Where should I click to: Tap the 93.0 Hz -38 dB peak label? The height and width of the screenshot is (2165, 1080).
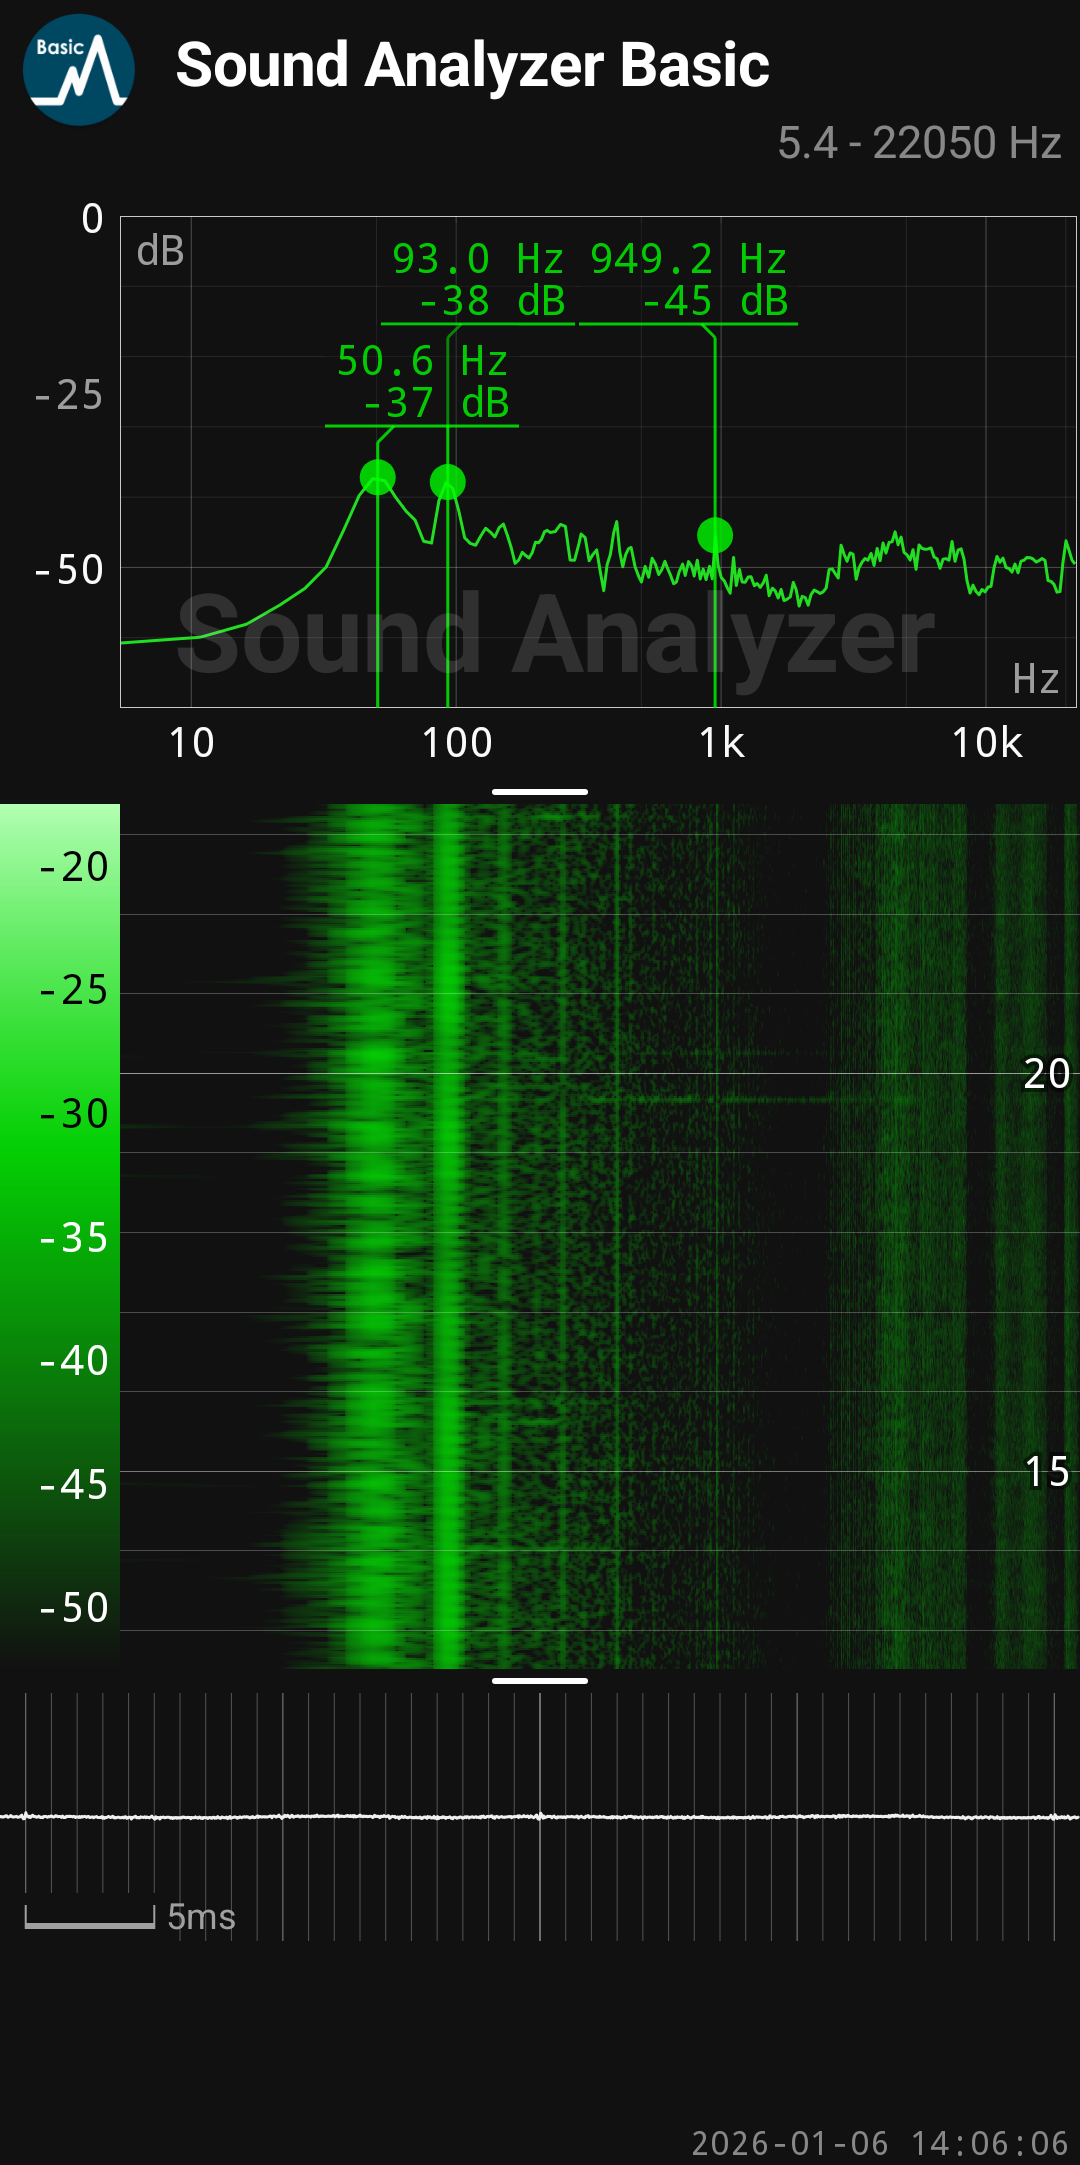click(x=478, y=281)
